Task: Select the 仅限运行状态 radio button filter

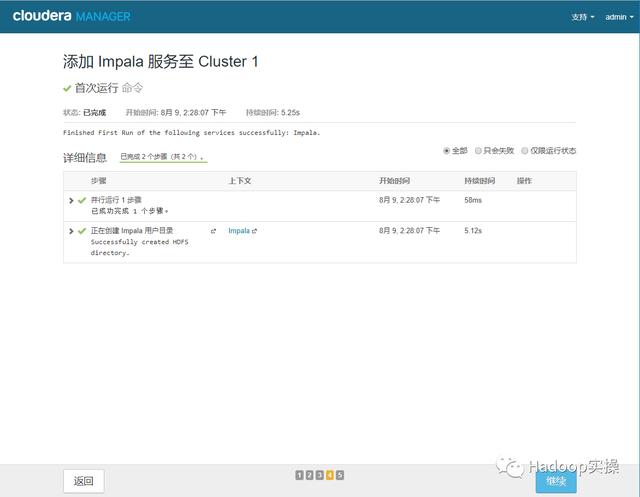Action: [x=525, y=151]
